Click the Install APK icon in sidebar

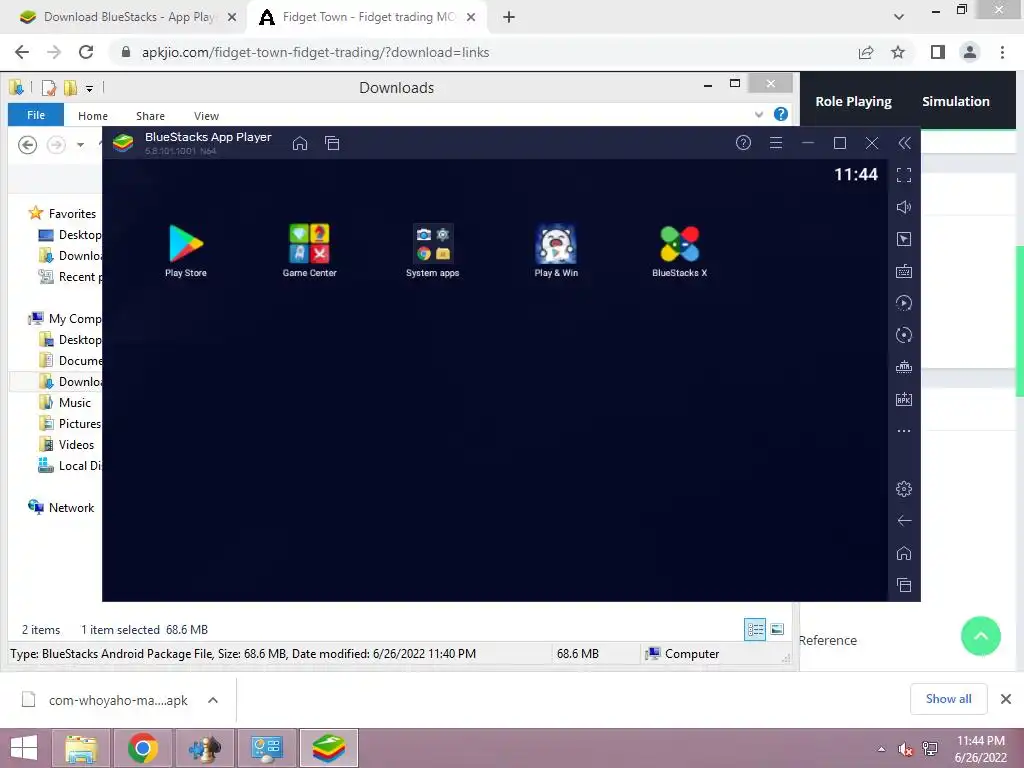[904, 399]
